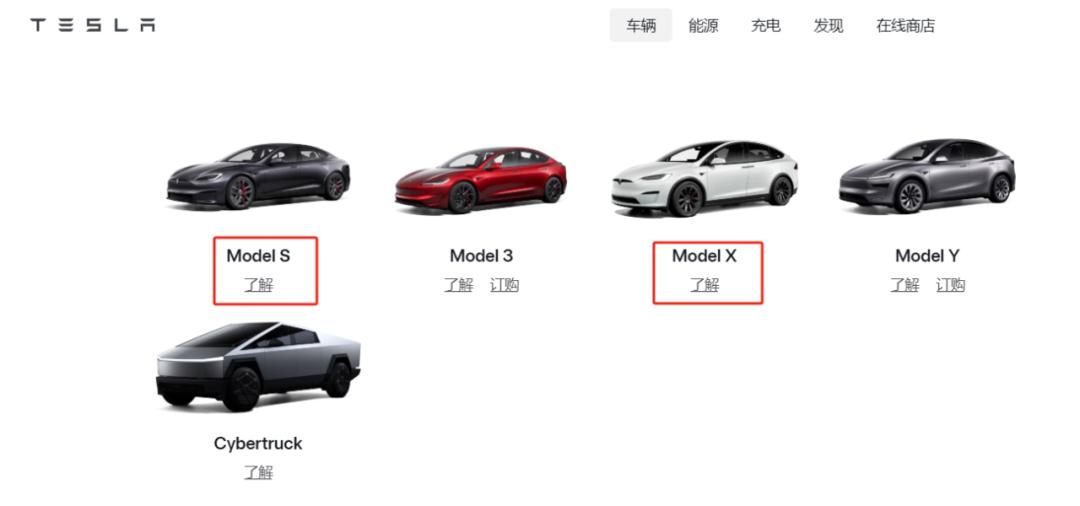Select the red Model 3 car image
The image size is (1080, 506).
[481, 179]
